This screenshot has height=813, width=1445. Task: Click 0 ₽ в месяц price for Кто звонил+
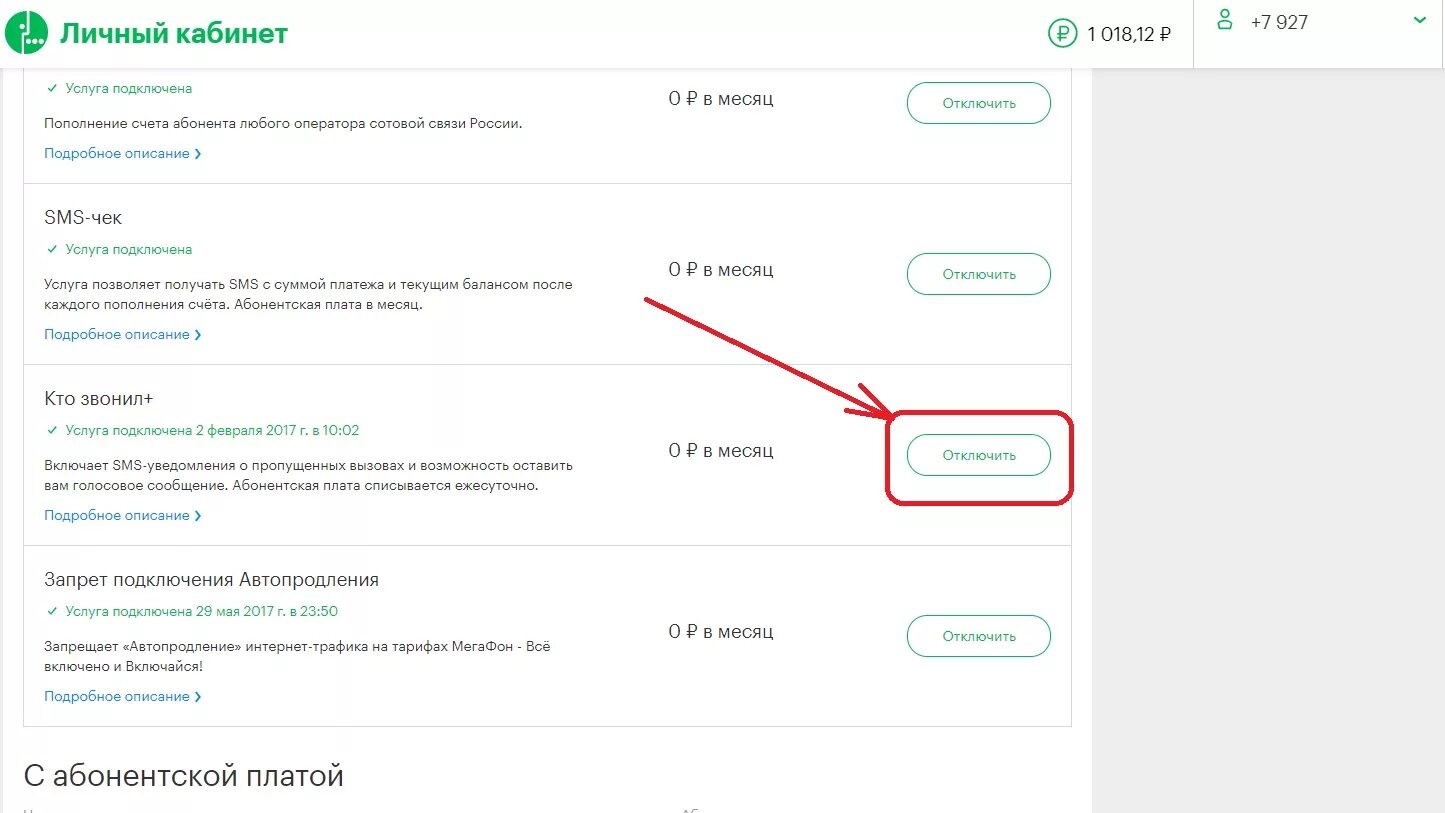(721, 451)
